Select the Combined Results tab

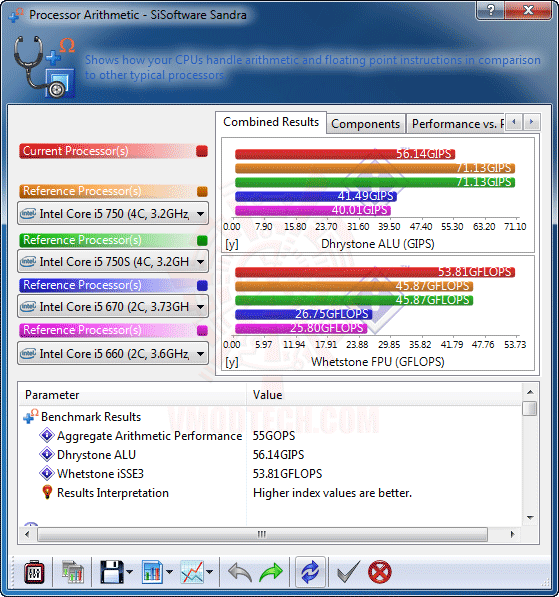[x=271, y=122]
